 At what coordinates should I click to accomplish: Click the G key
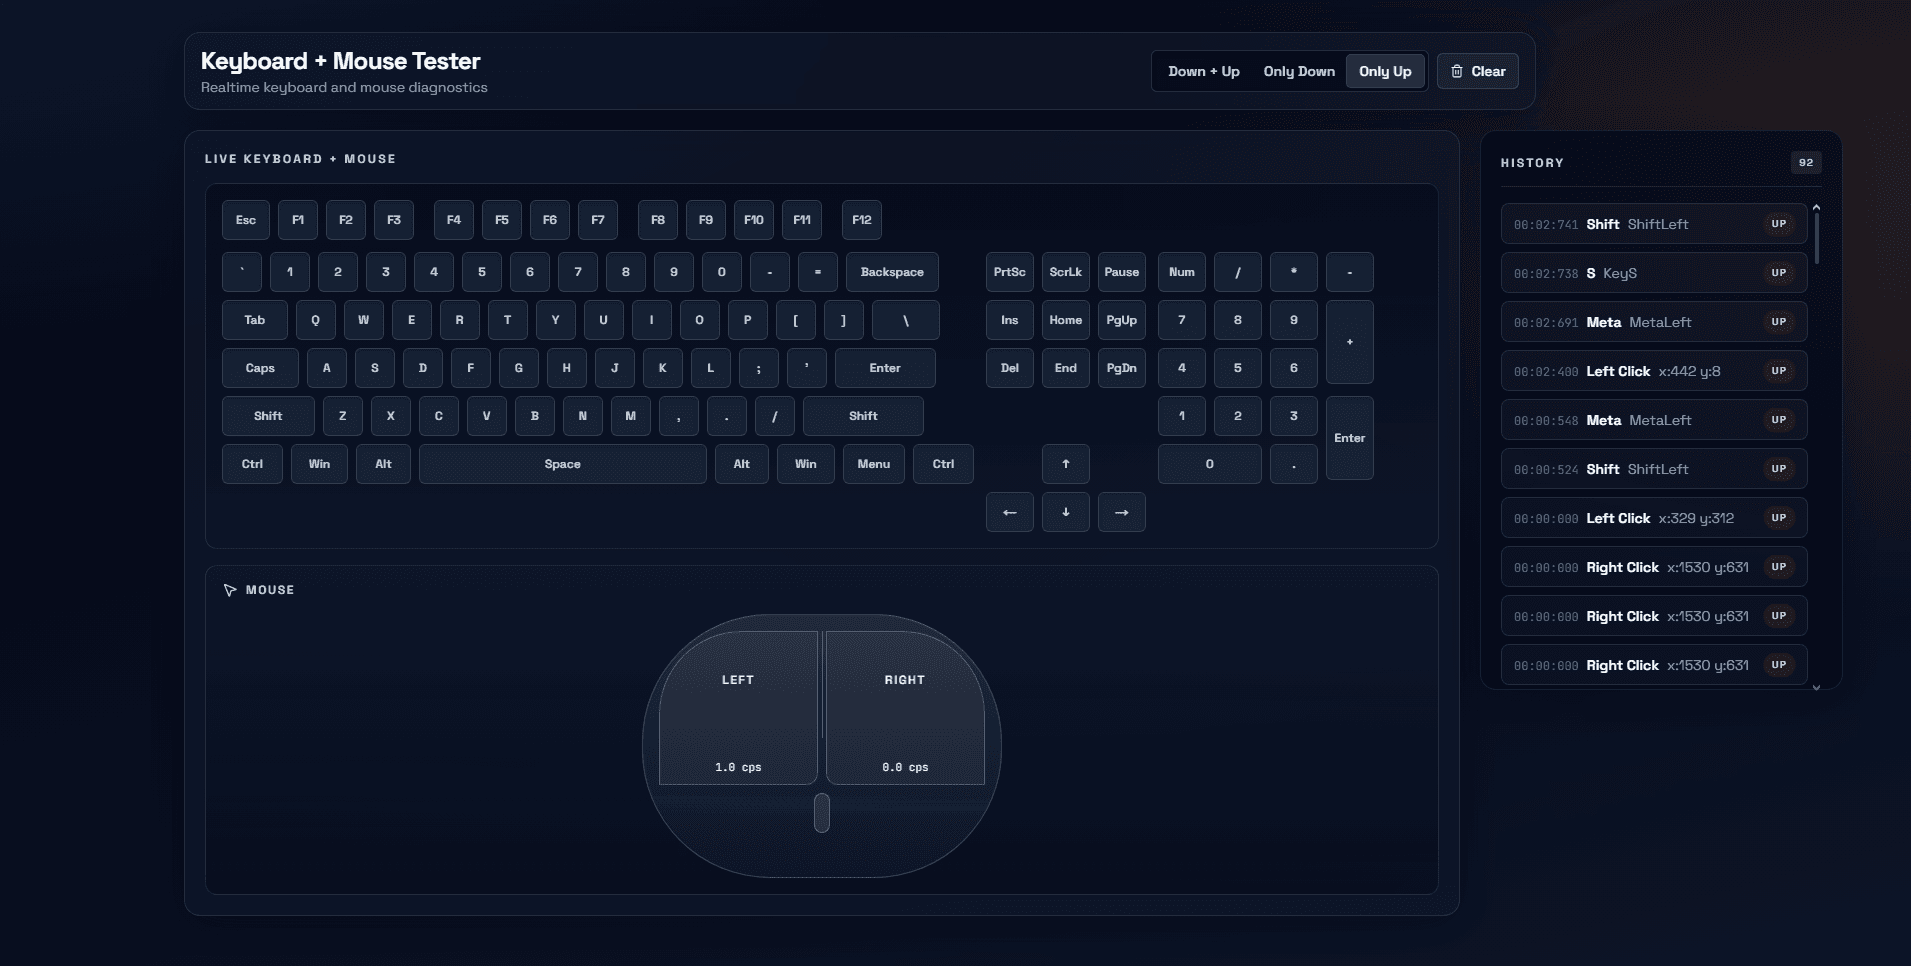point(519,368)
